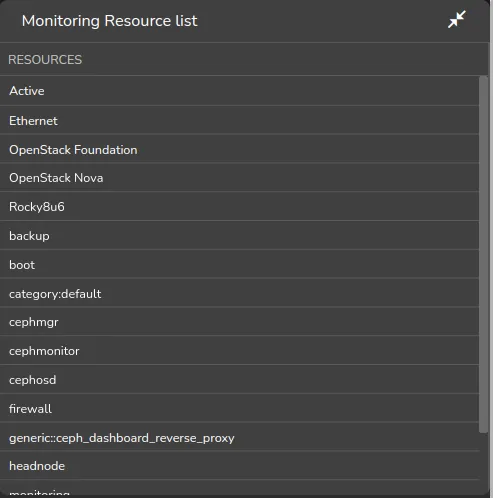Select the Ethernet resource
493x498 pixels.
click(x=239, y=120)
